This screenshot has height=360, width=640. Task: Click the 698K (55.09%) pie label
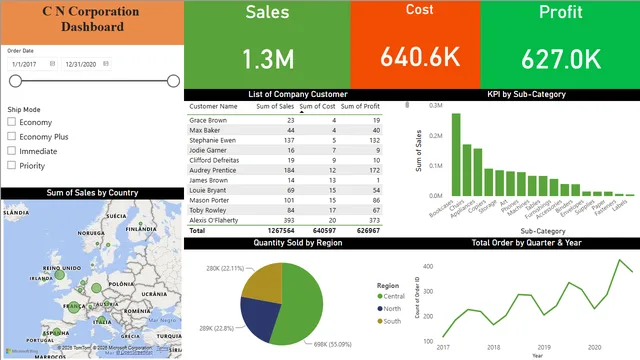[x=333, y=344]
